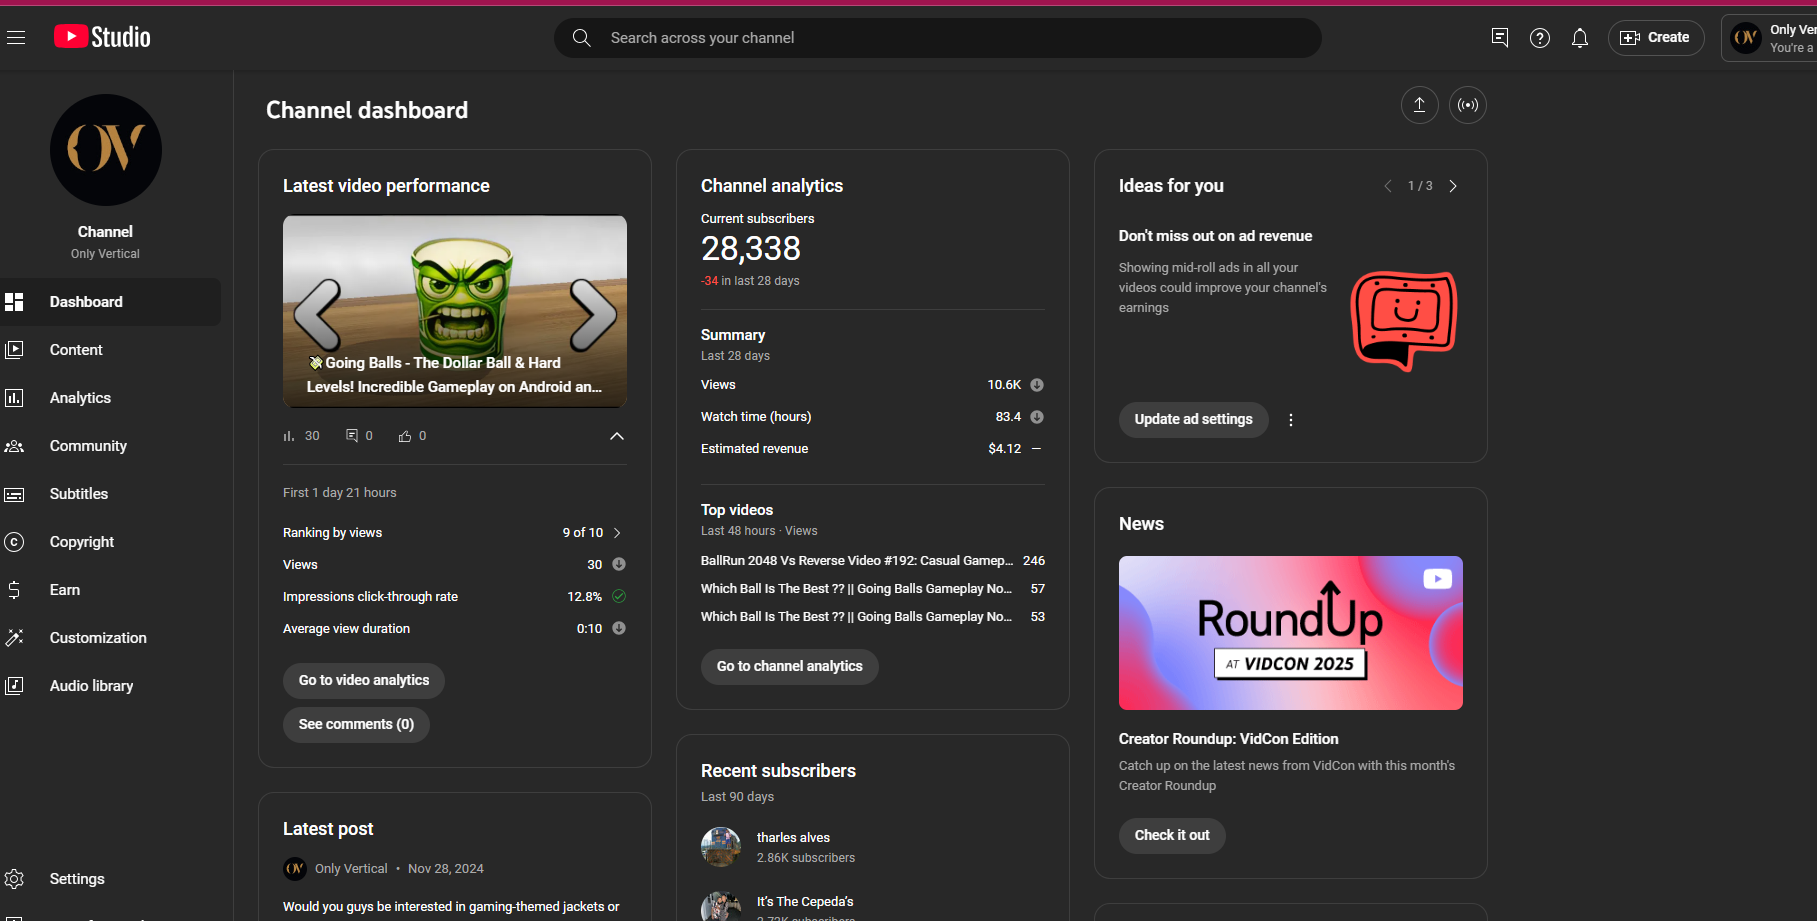Image resolution: width=1817 pixels, height=921 pixels.
Task: Open top video with 53 views
Action: (873, 617)
